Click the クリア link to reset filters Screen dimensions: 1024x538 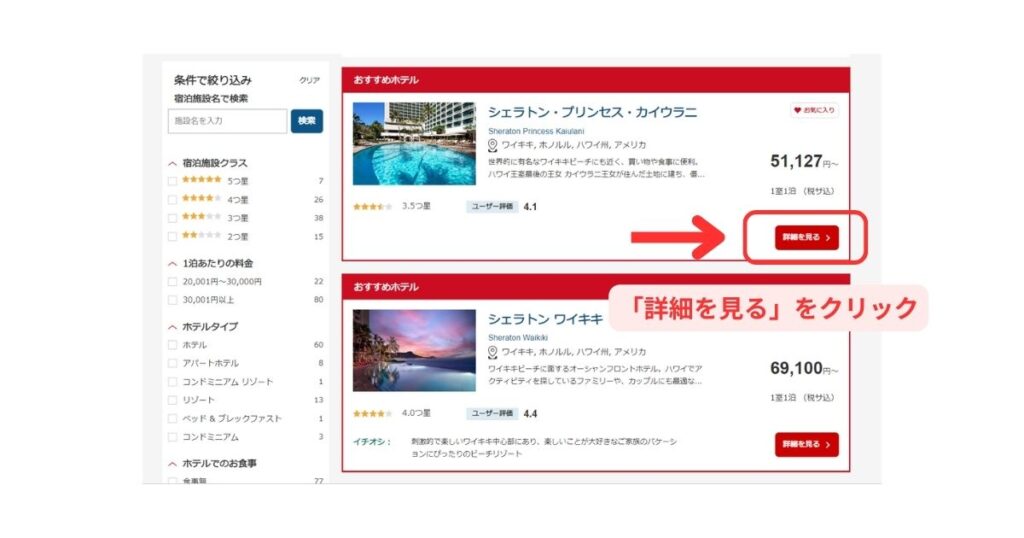point(309,80)
